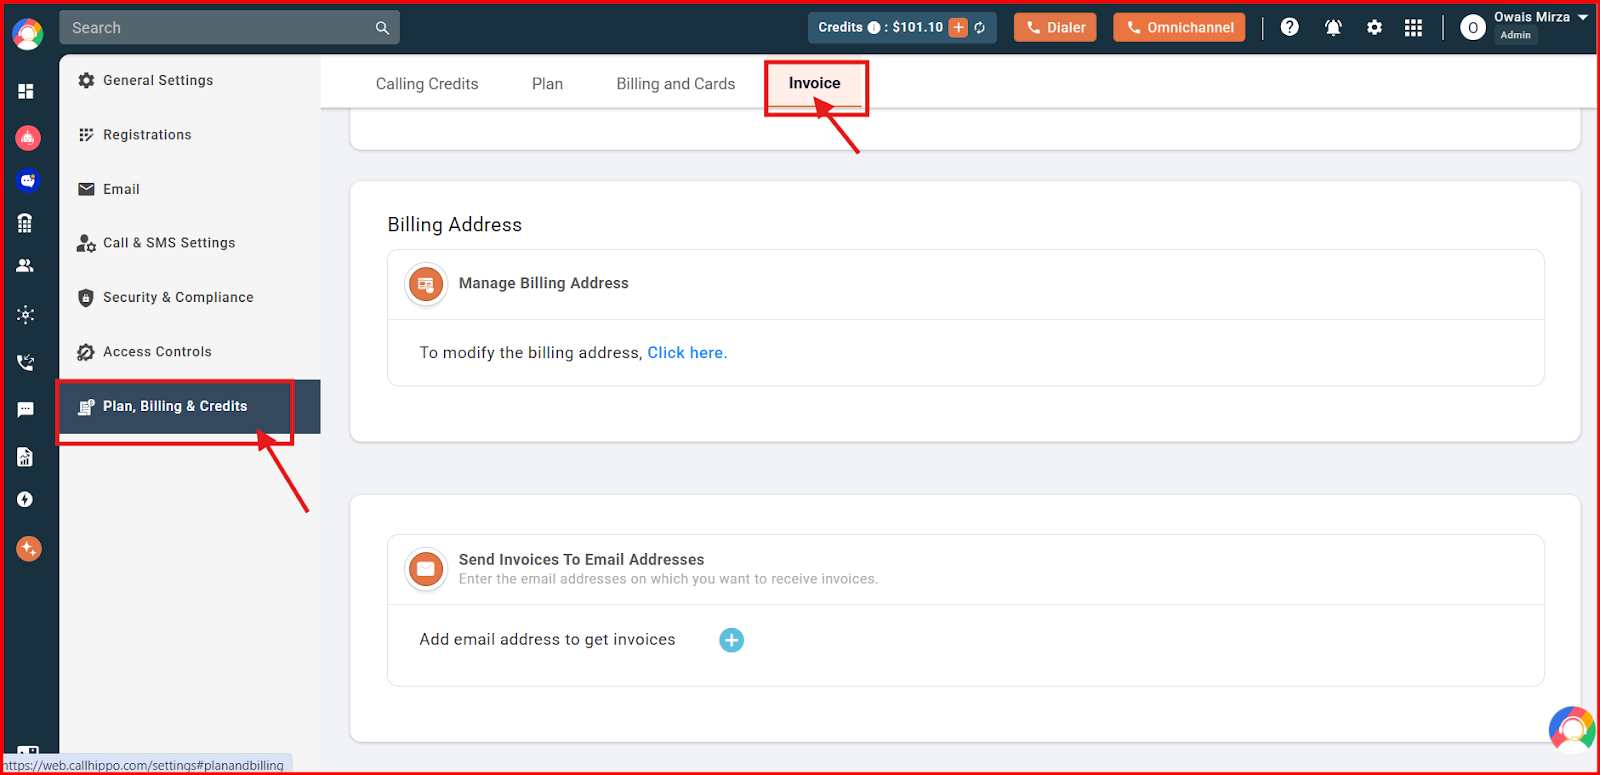Switch to the Billing and Cards tab
1600x775 pixels.
click(676, 84)
